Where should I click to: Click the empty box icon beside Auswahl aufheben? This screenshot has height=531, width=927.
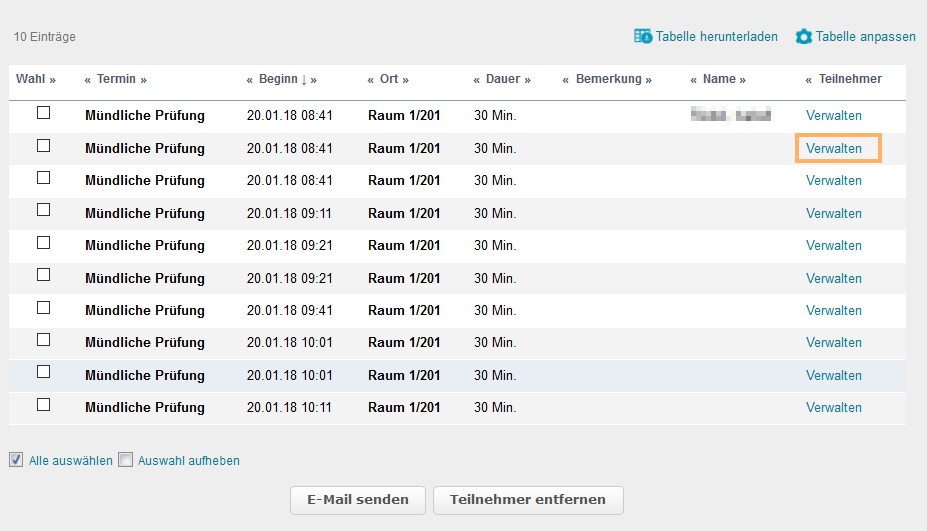(x=125, y=460)
